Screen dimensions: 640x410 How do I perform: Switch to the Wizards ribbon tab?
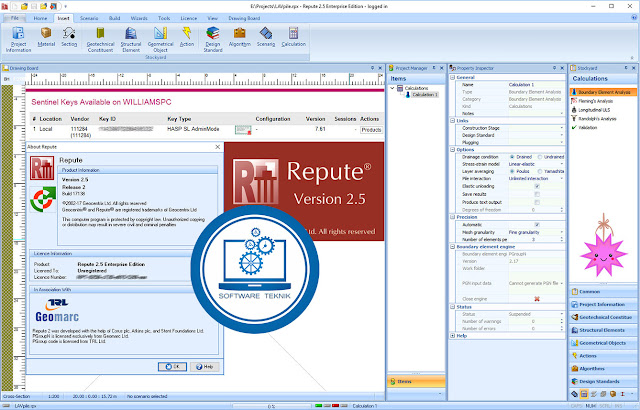(139, 18)
